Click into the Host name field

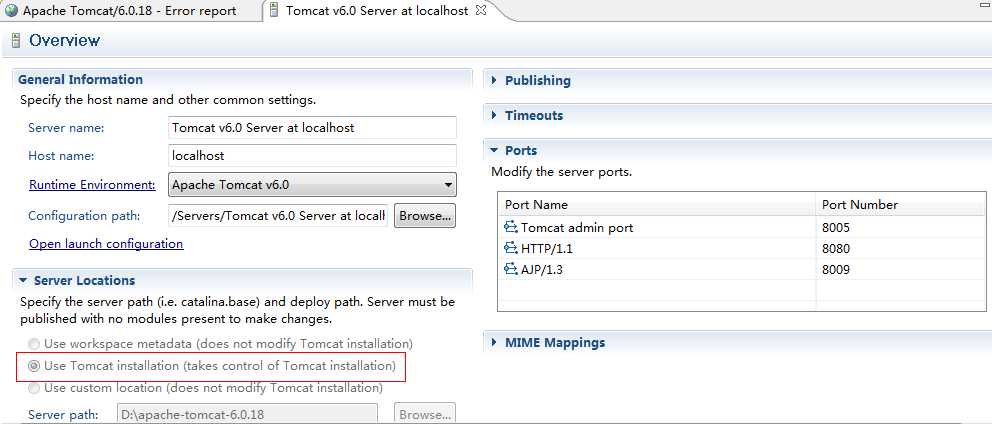click(x=313, y=155)
